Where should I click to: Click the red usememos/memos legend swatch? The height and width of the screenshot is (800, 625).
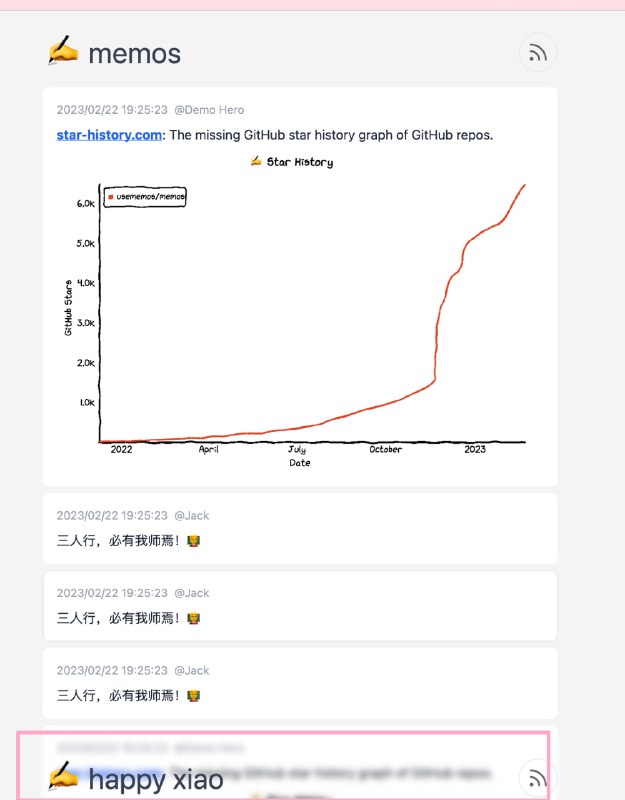pyautogui.click(x=110, y=197)
